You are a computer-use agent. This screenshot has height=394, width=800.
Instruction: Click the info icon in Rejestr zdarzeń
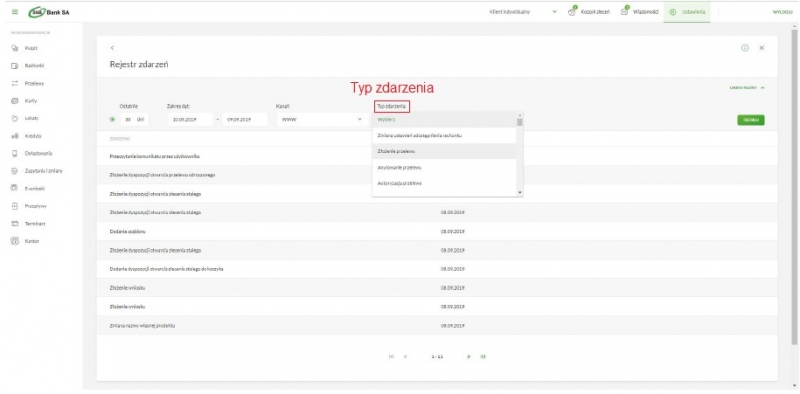[x=744, y=48]
